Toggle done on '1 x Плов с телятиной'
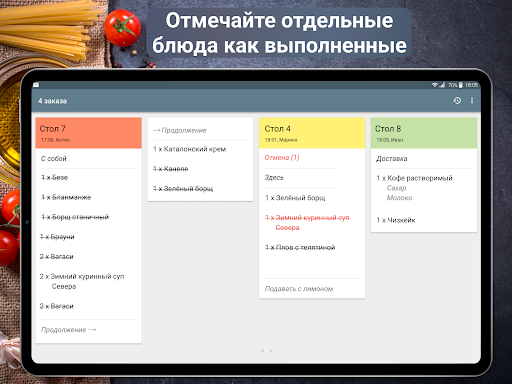512x384 pixels. [300, 247]
